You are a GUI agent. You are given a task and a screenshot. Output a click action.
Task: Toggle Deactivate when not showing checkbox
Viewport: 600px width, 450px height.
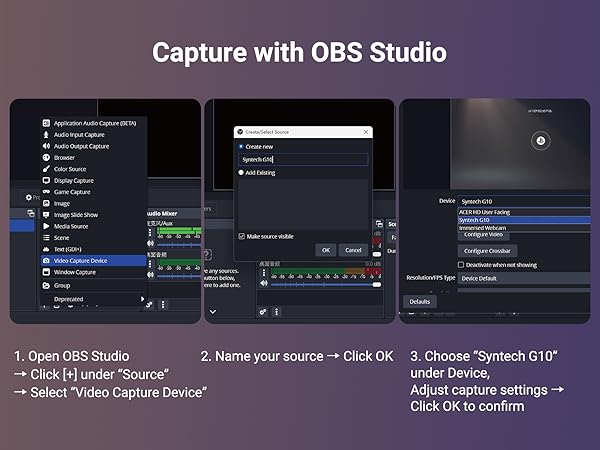point(461,265)
